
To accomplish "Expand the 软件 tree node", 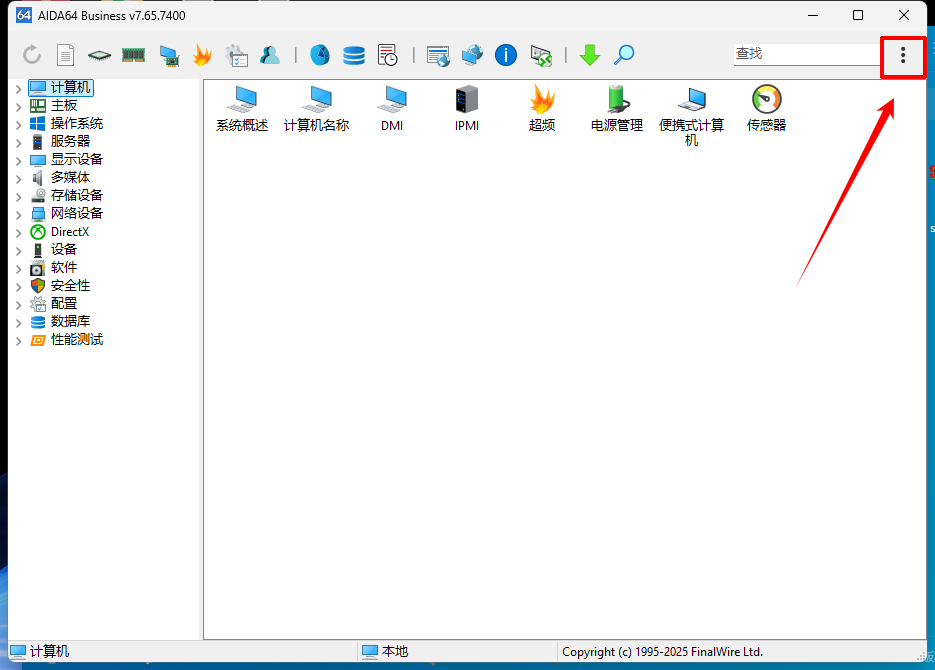I will (x=18, y=269).
